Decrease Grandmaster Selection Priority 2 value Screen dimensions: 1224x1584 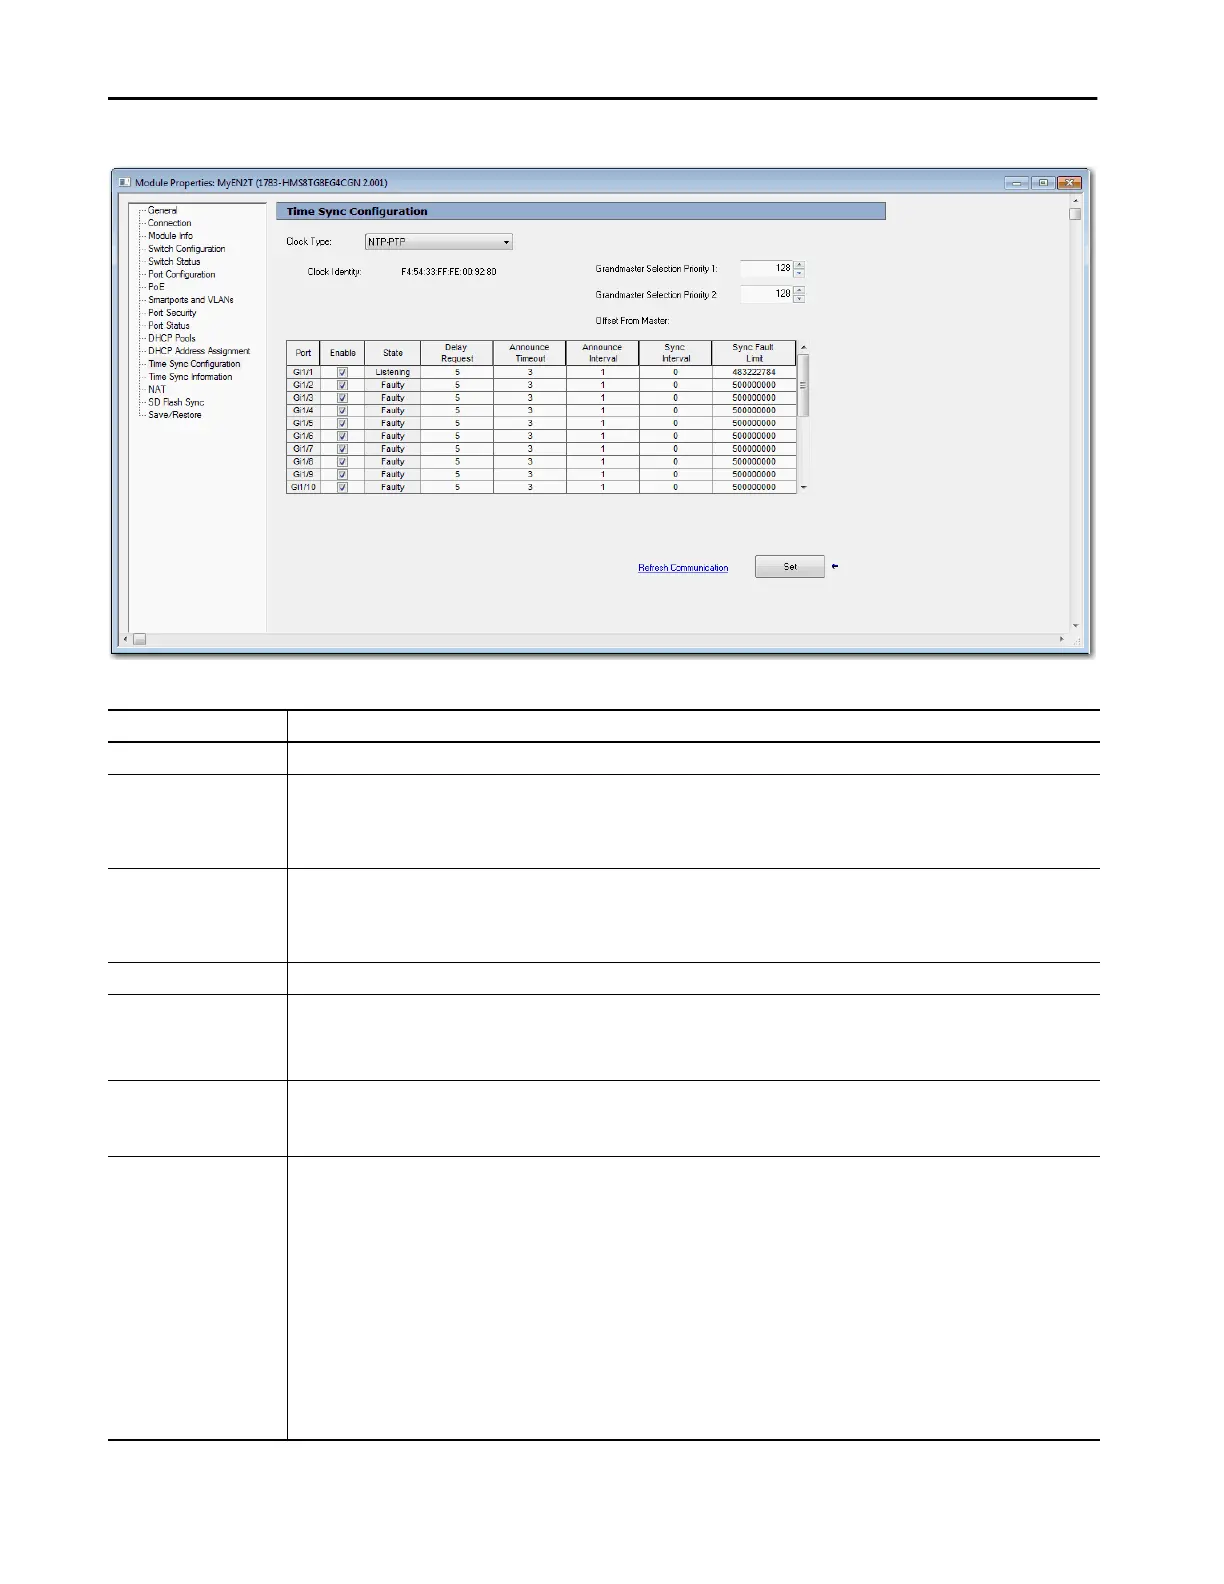coord(799,298)
